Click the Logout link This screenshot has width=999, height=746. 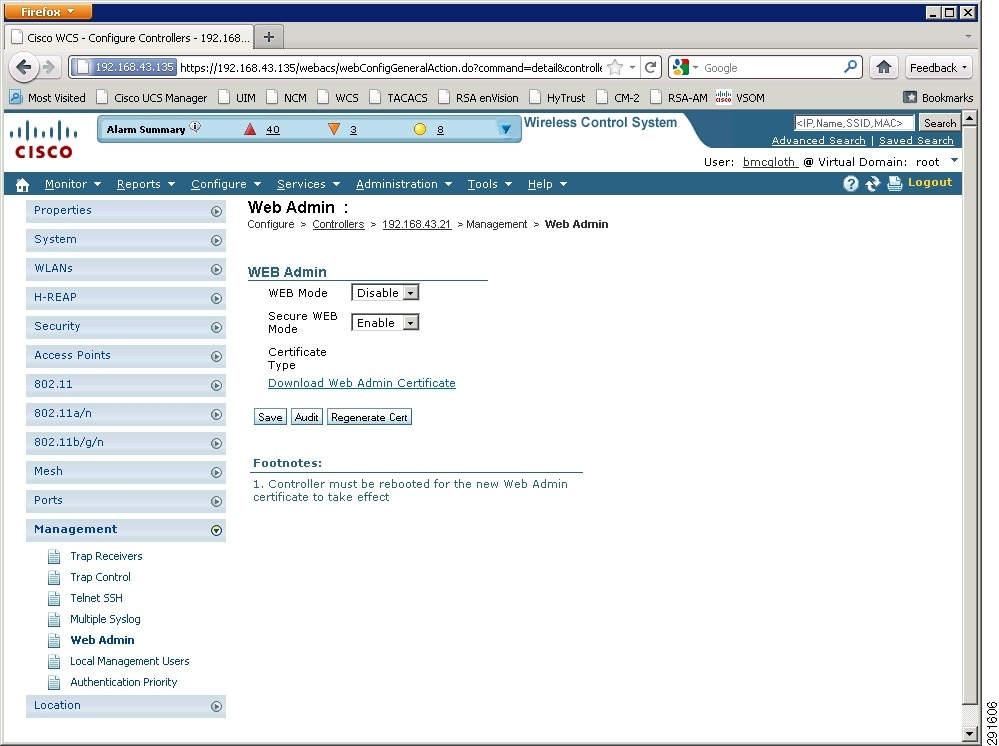(x=930, y=182)
